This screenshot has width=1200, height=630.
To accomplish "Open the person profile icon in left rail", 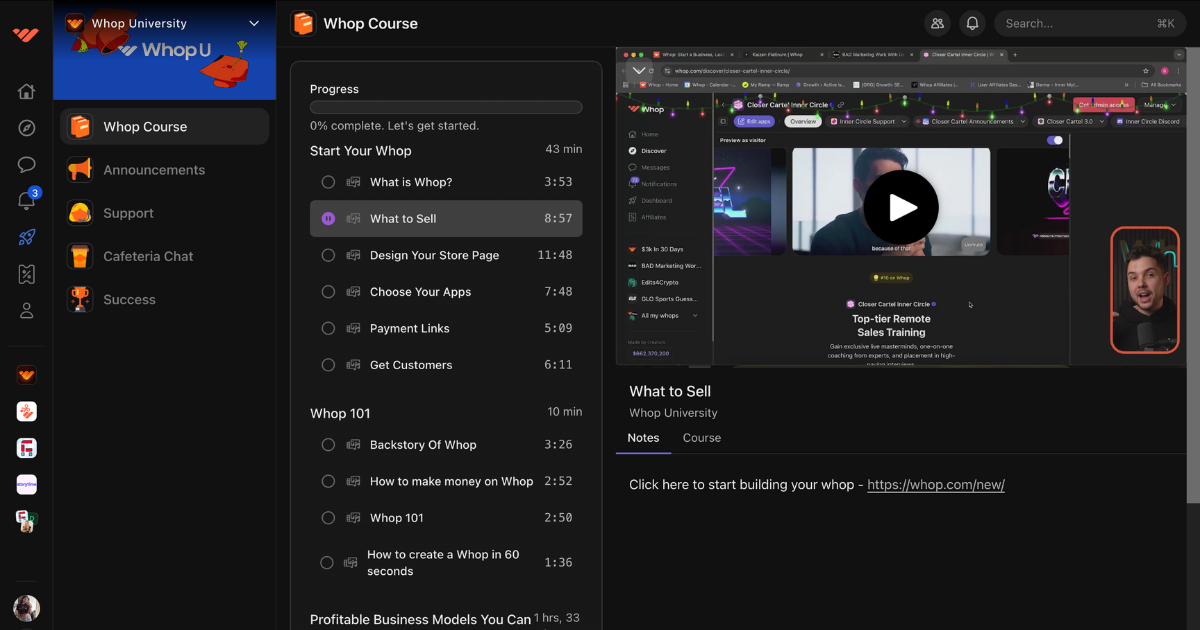I will pos(26,311).
